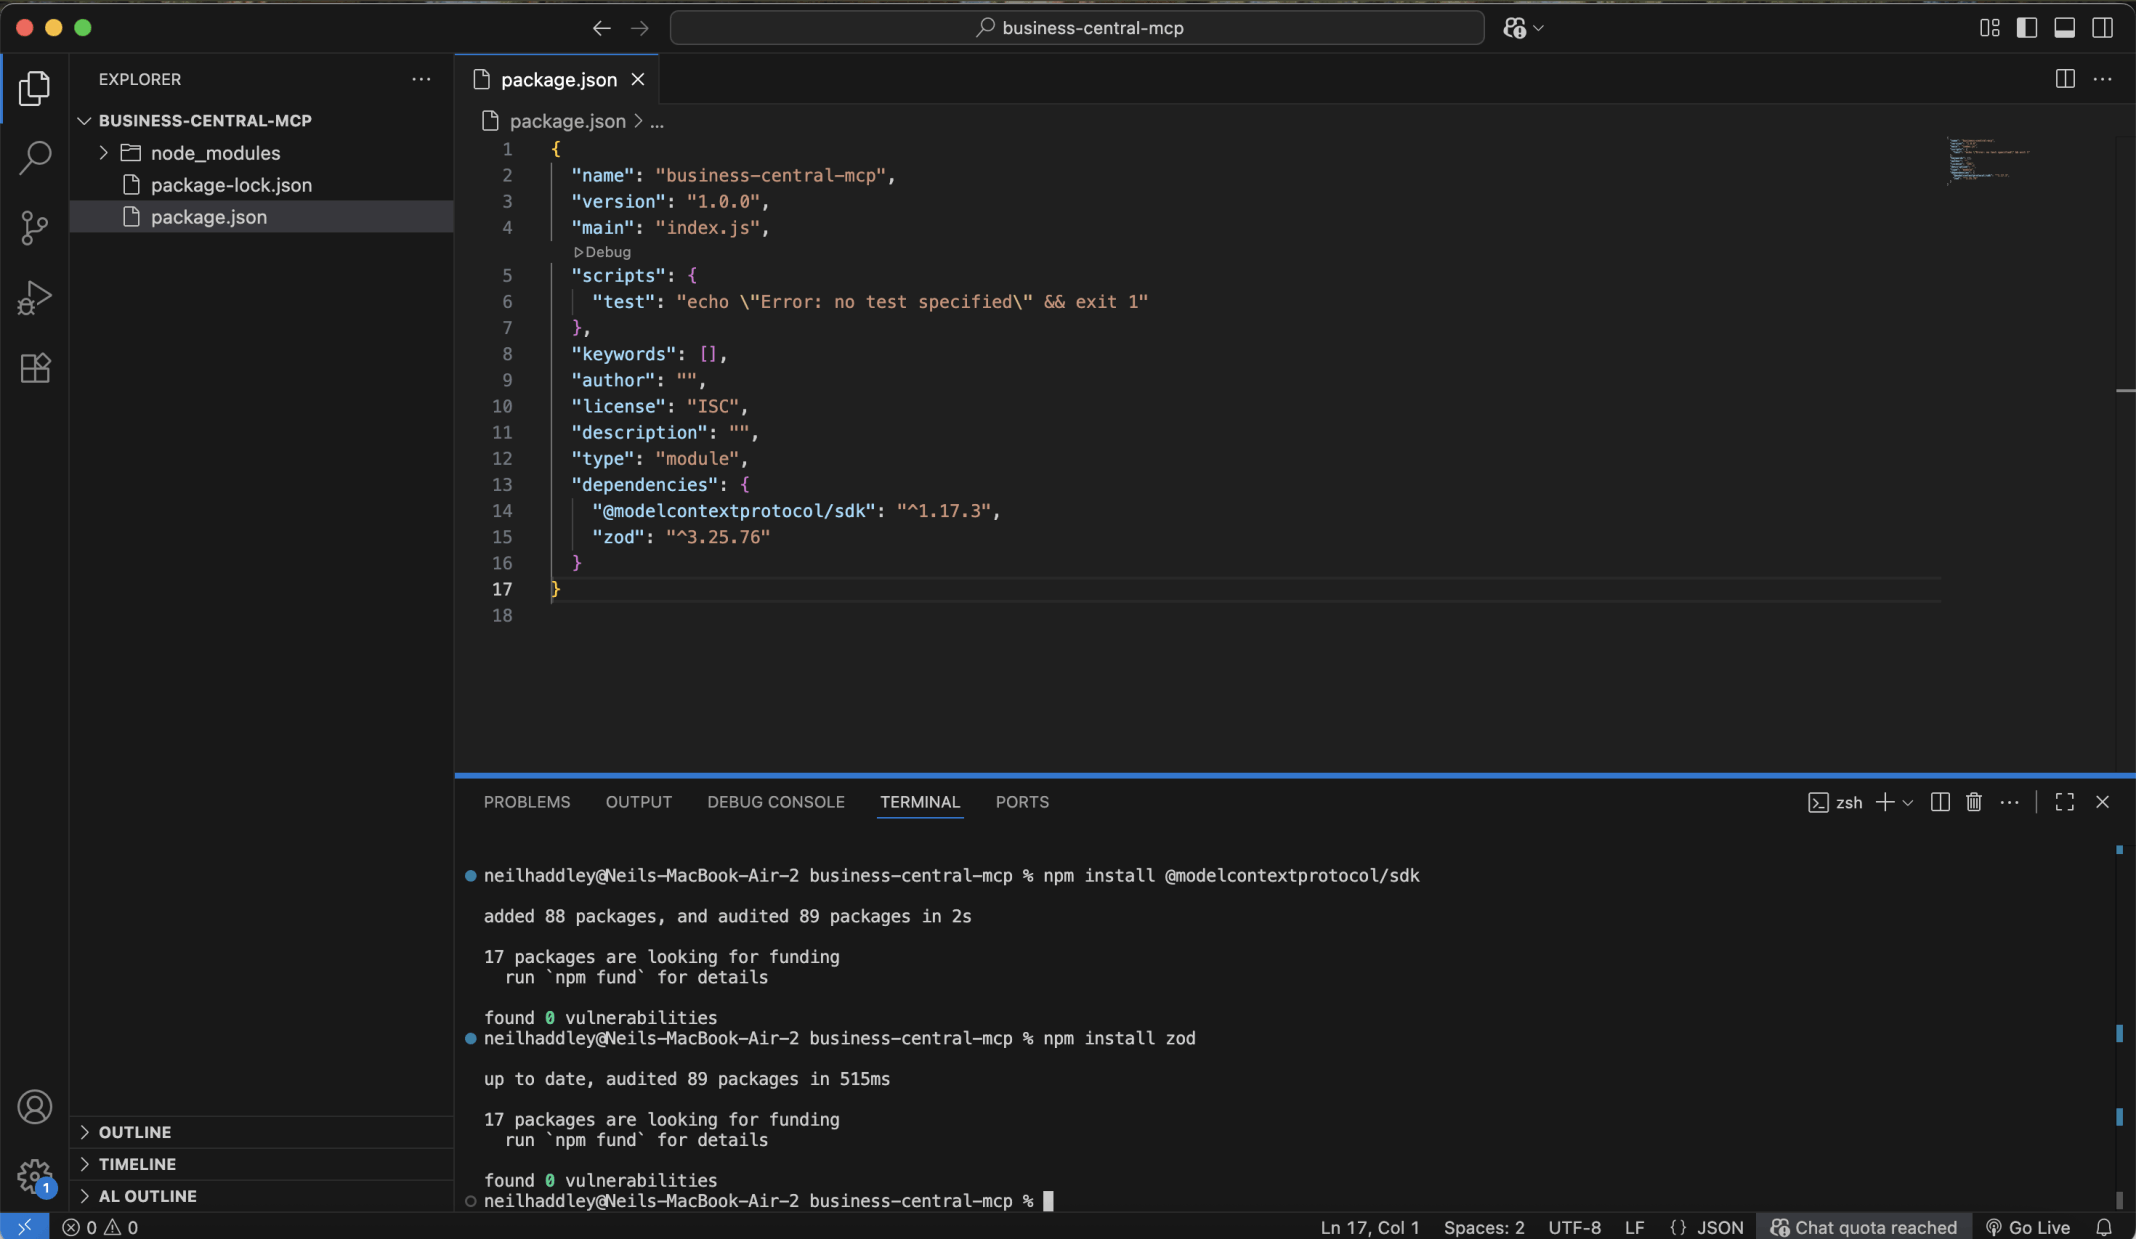Open the Search view in the Activity Bar

tap(35, 158)
